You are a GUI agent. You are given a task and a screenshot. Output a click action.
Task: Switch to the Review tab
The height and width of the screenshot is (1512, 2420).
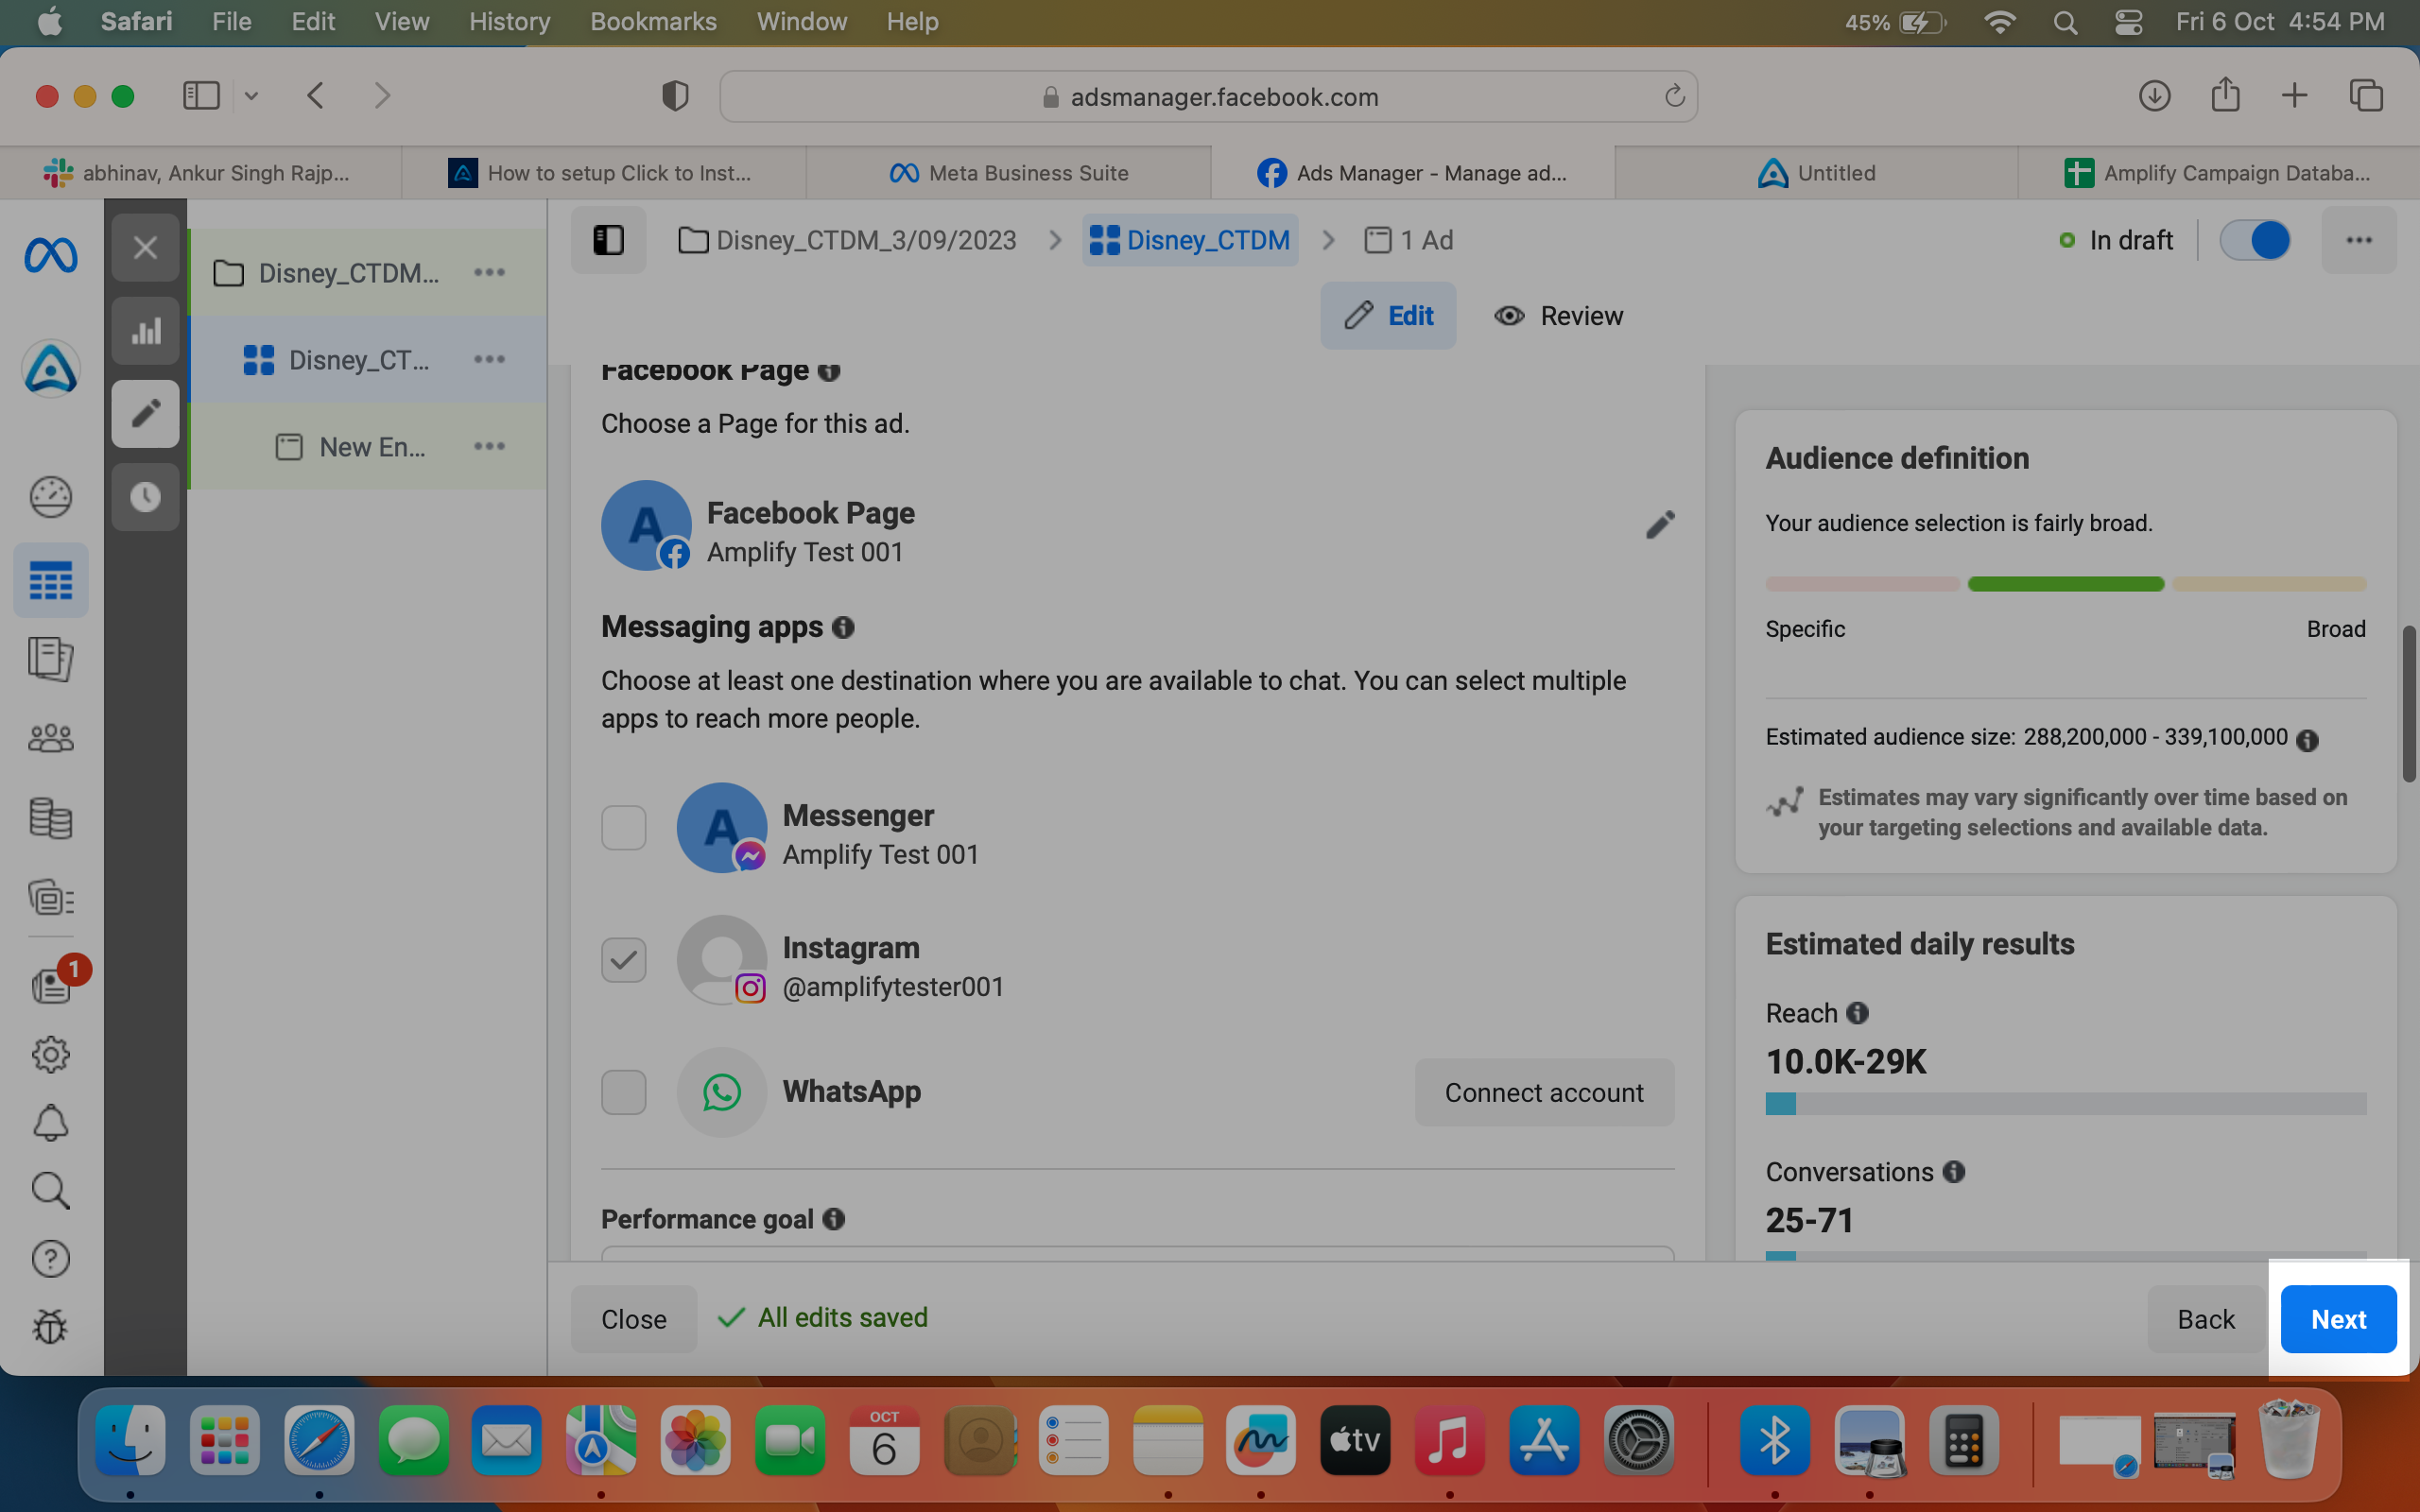1558,316
